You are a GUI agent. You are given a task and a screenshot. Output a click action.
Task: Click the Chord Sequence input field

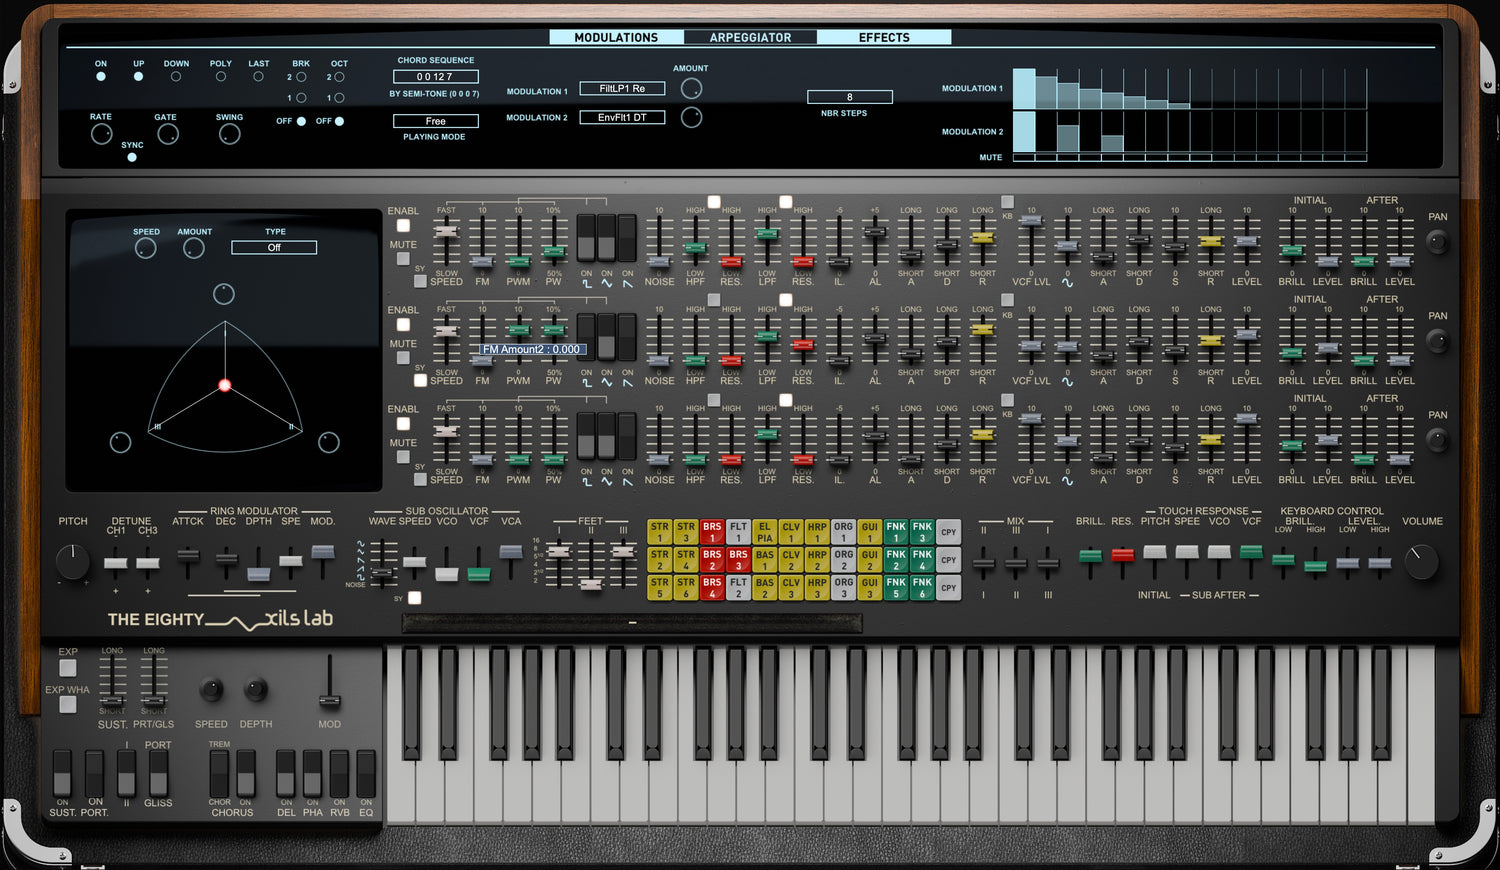tap(435, 77)
